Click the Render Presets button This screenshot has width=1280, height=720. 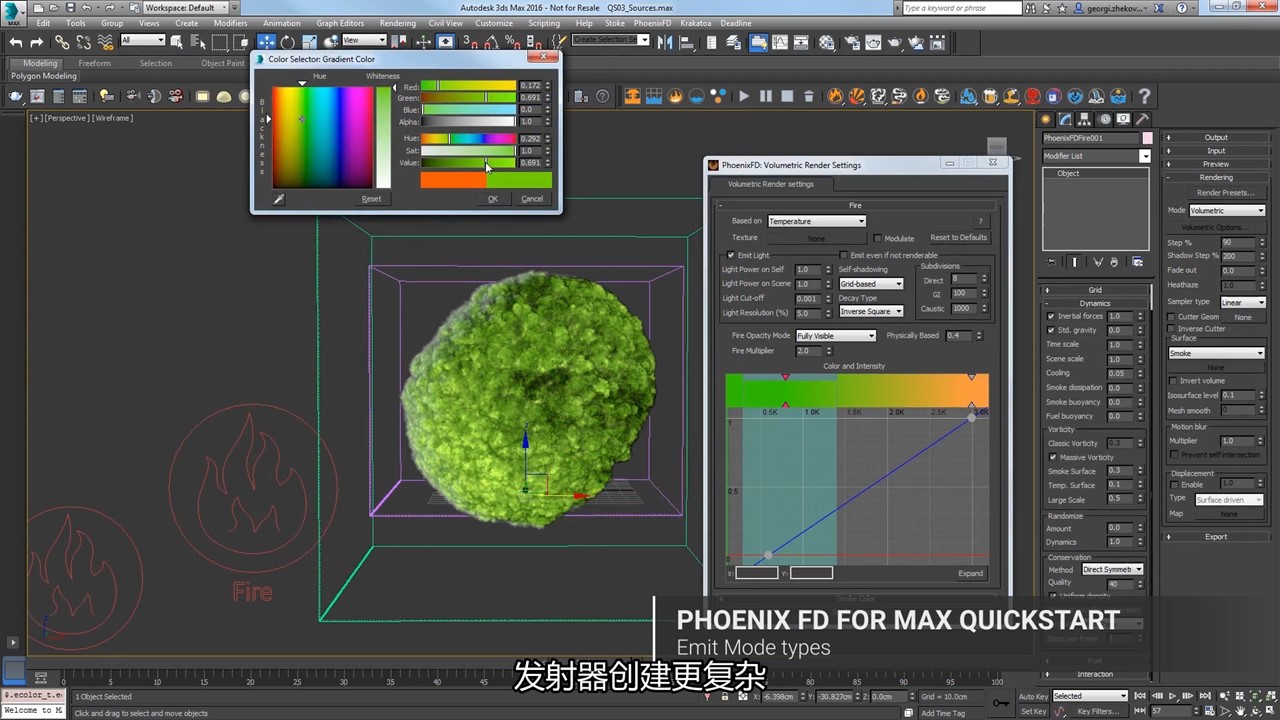tap(1225, 193)
